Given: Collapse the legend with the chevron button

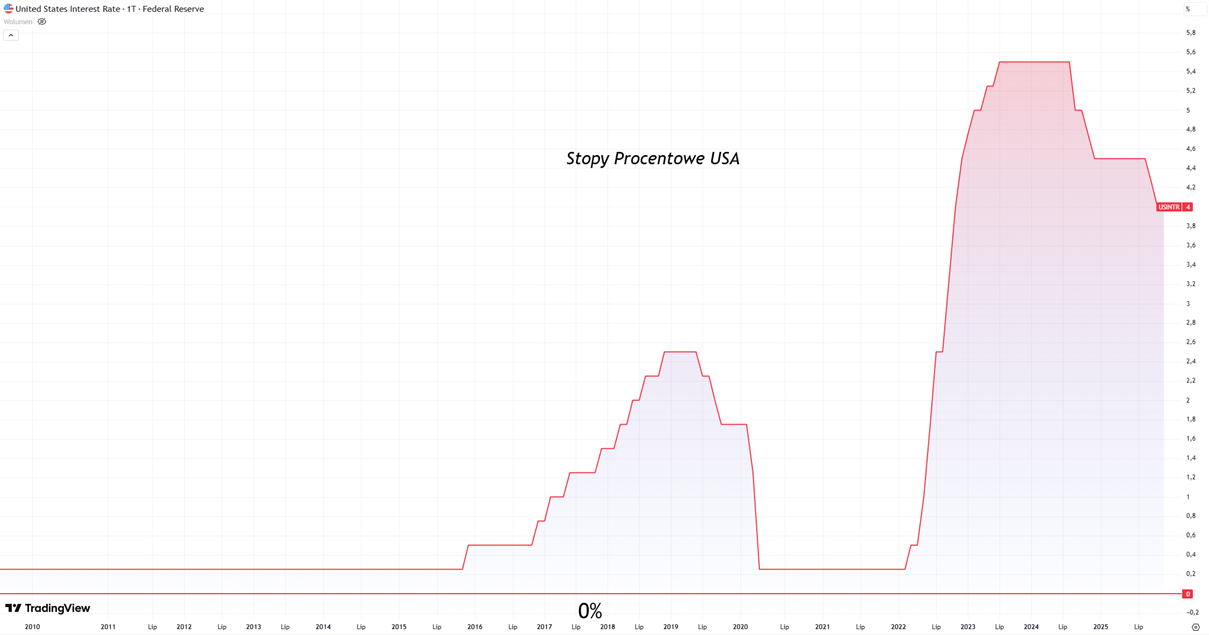Looking at the screenshot, I should (11, 35).
